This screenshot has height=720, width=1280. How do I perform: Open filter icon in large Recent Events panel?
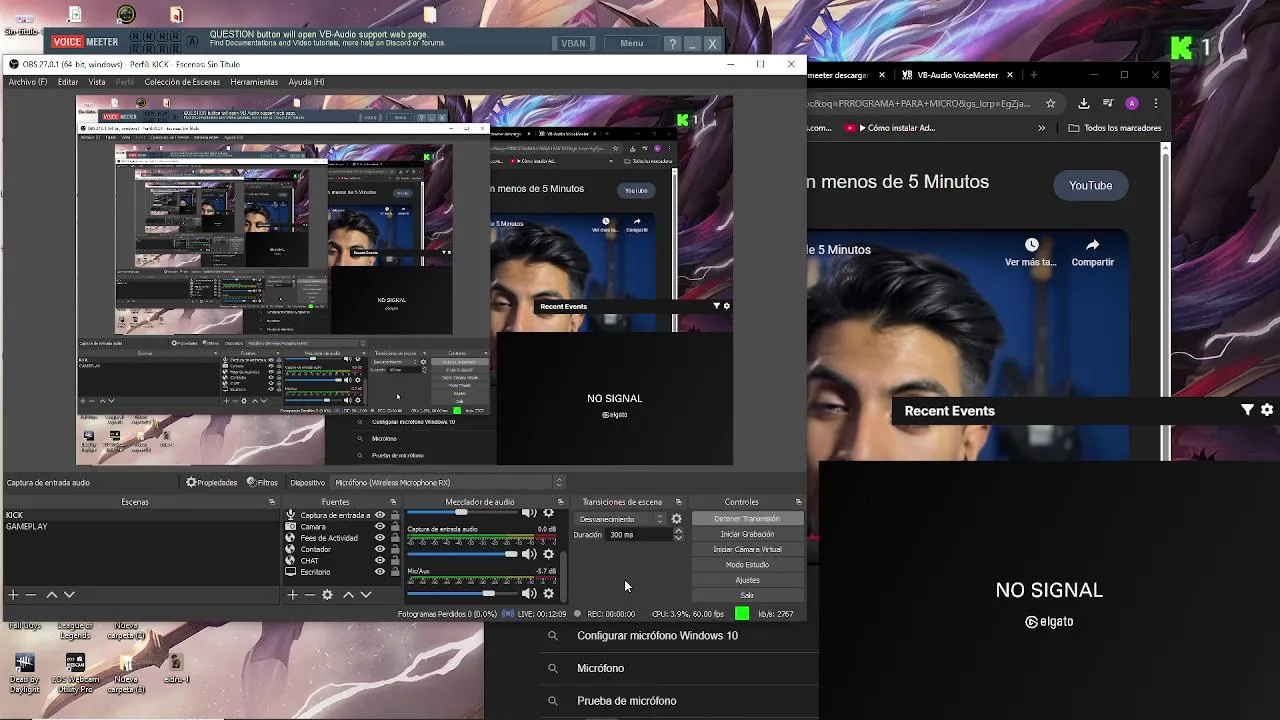(x=1247, y=410)
